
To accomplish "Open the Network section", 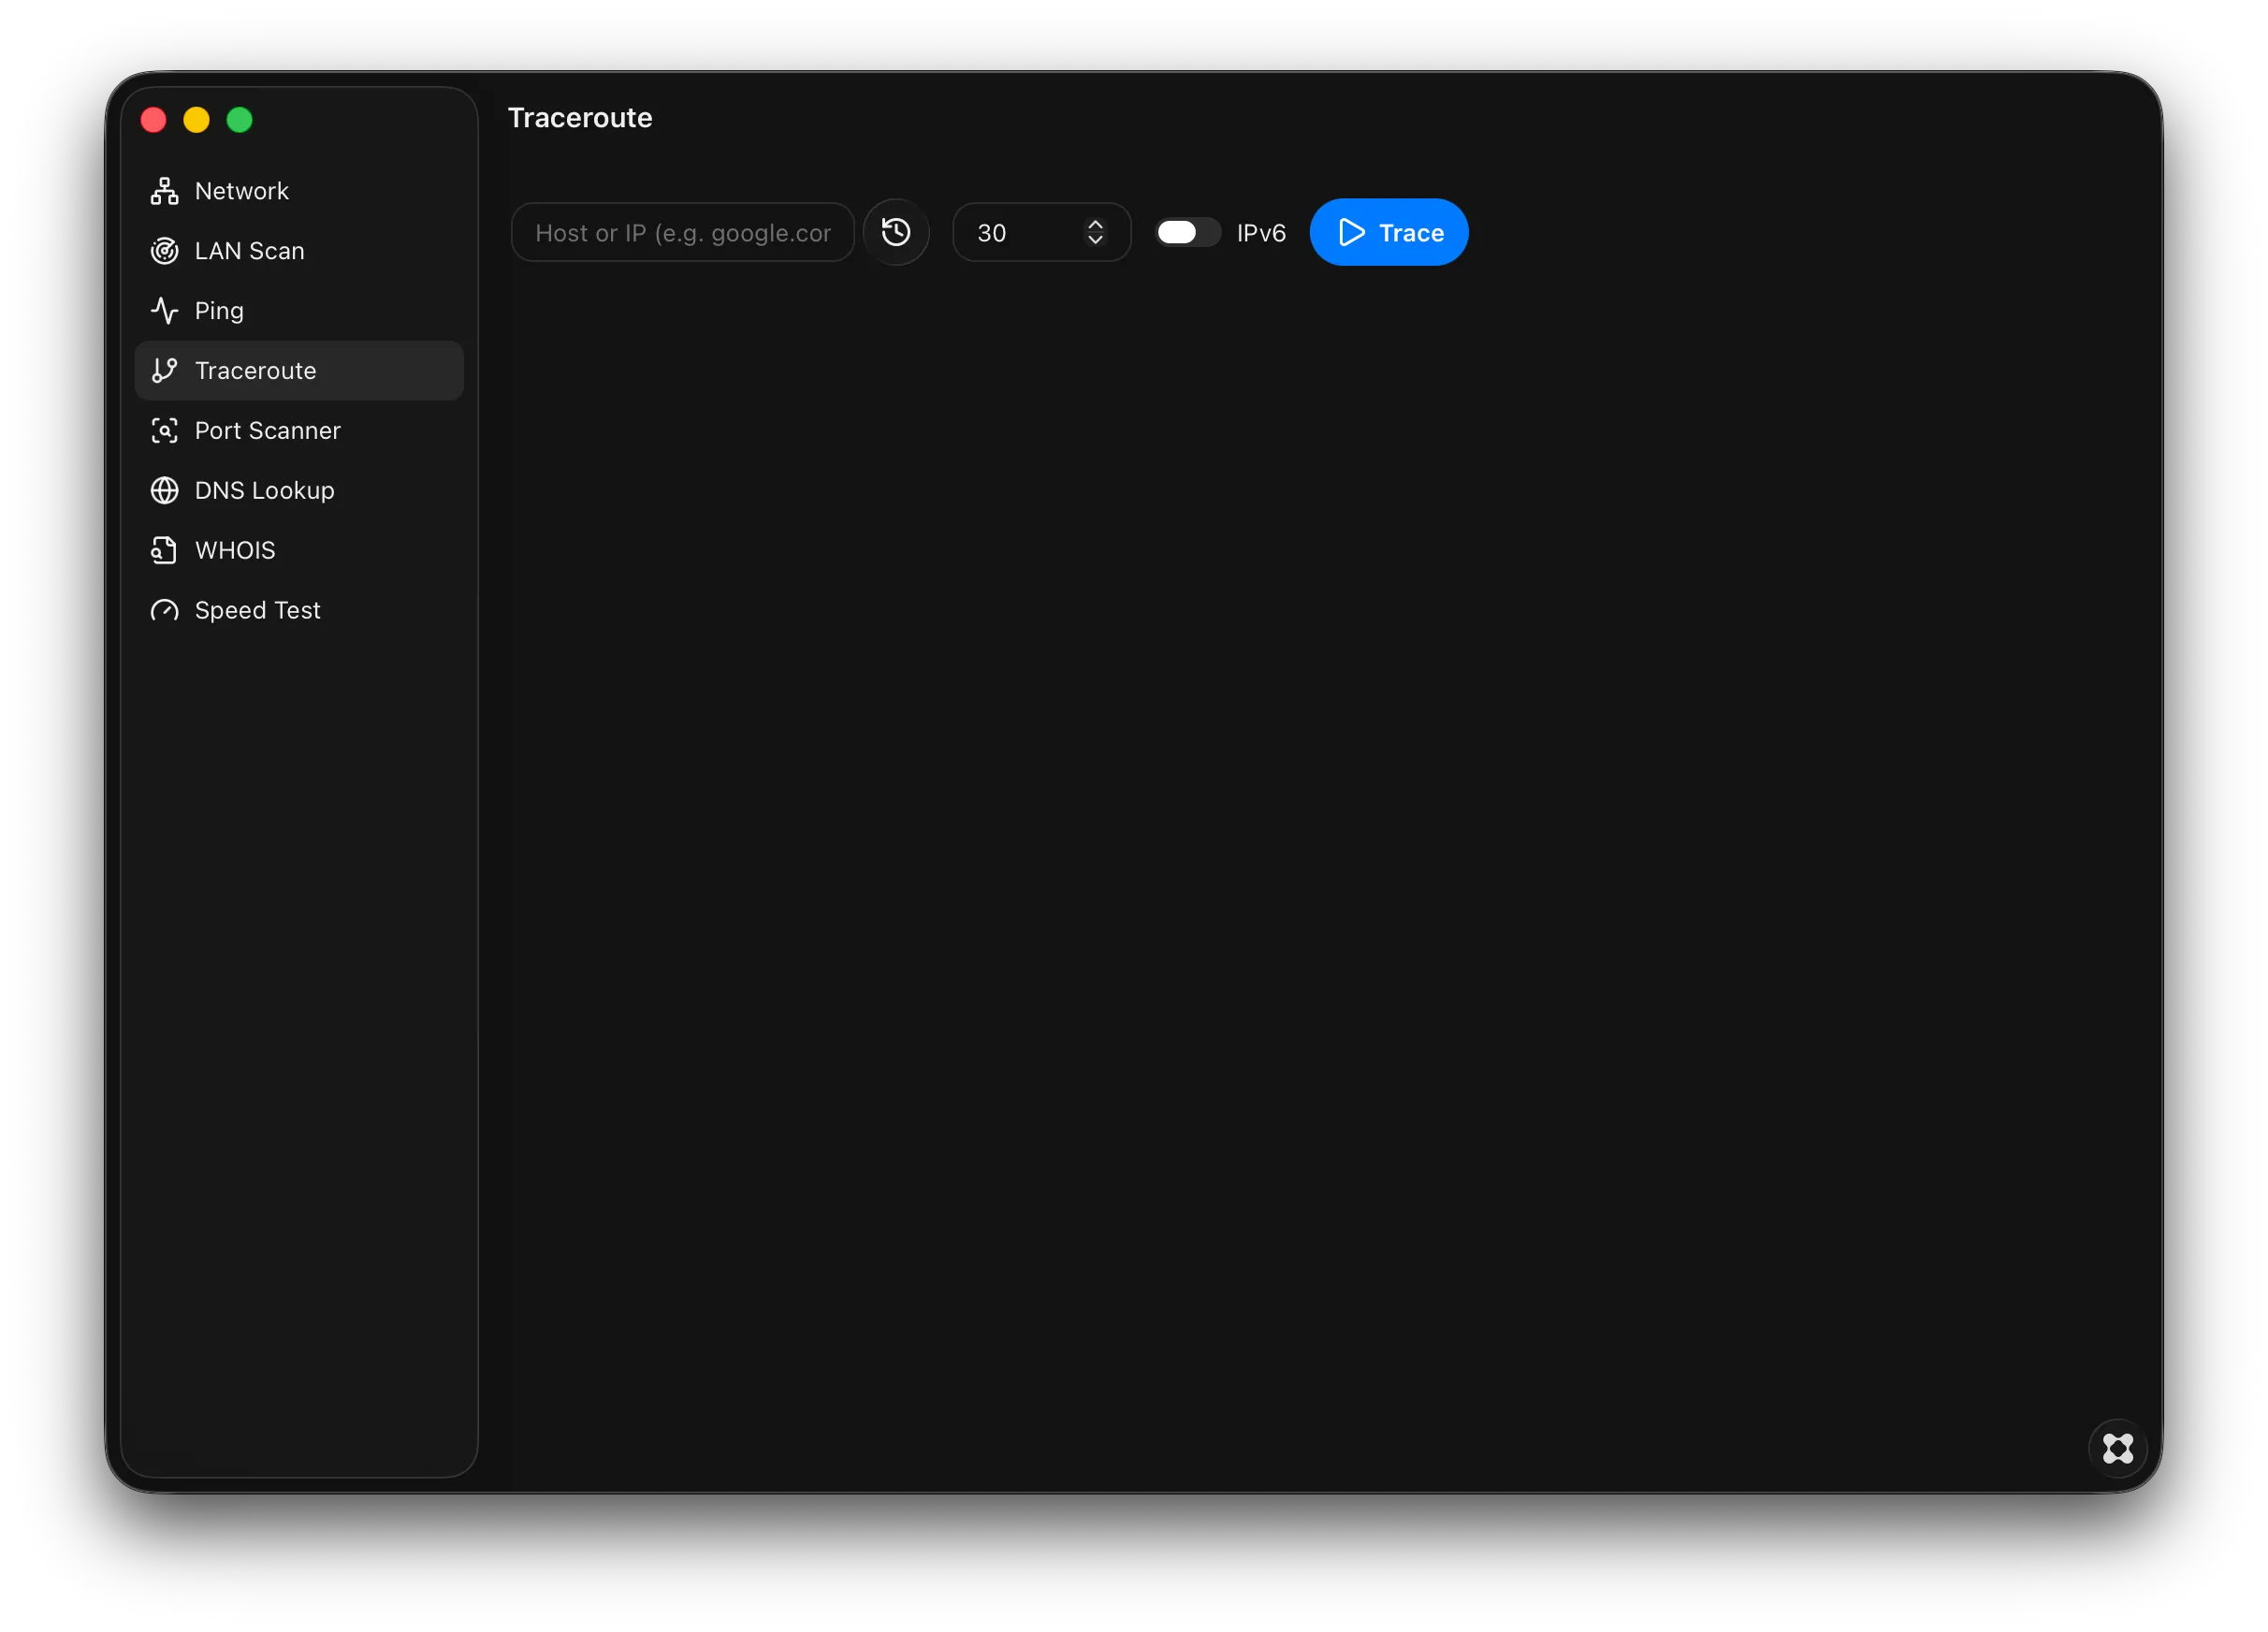I will point(299,191).
